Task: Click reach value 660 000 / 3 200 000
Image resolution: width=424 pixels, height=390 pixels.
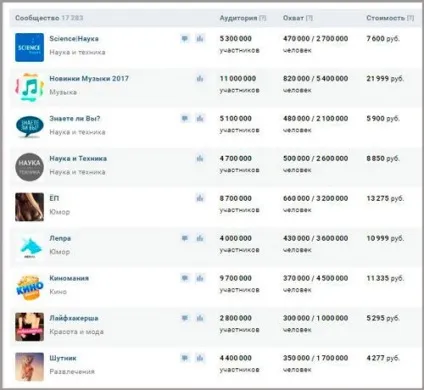Action: pyautogui.click(x=315, y=198)
